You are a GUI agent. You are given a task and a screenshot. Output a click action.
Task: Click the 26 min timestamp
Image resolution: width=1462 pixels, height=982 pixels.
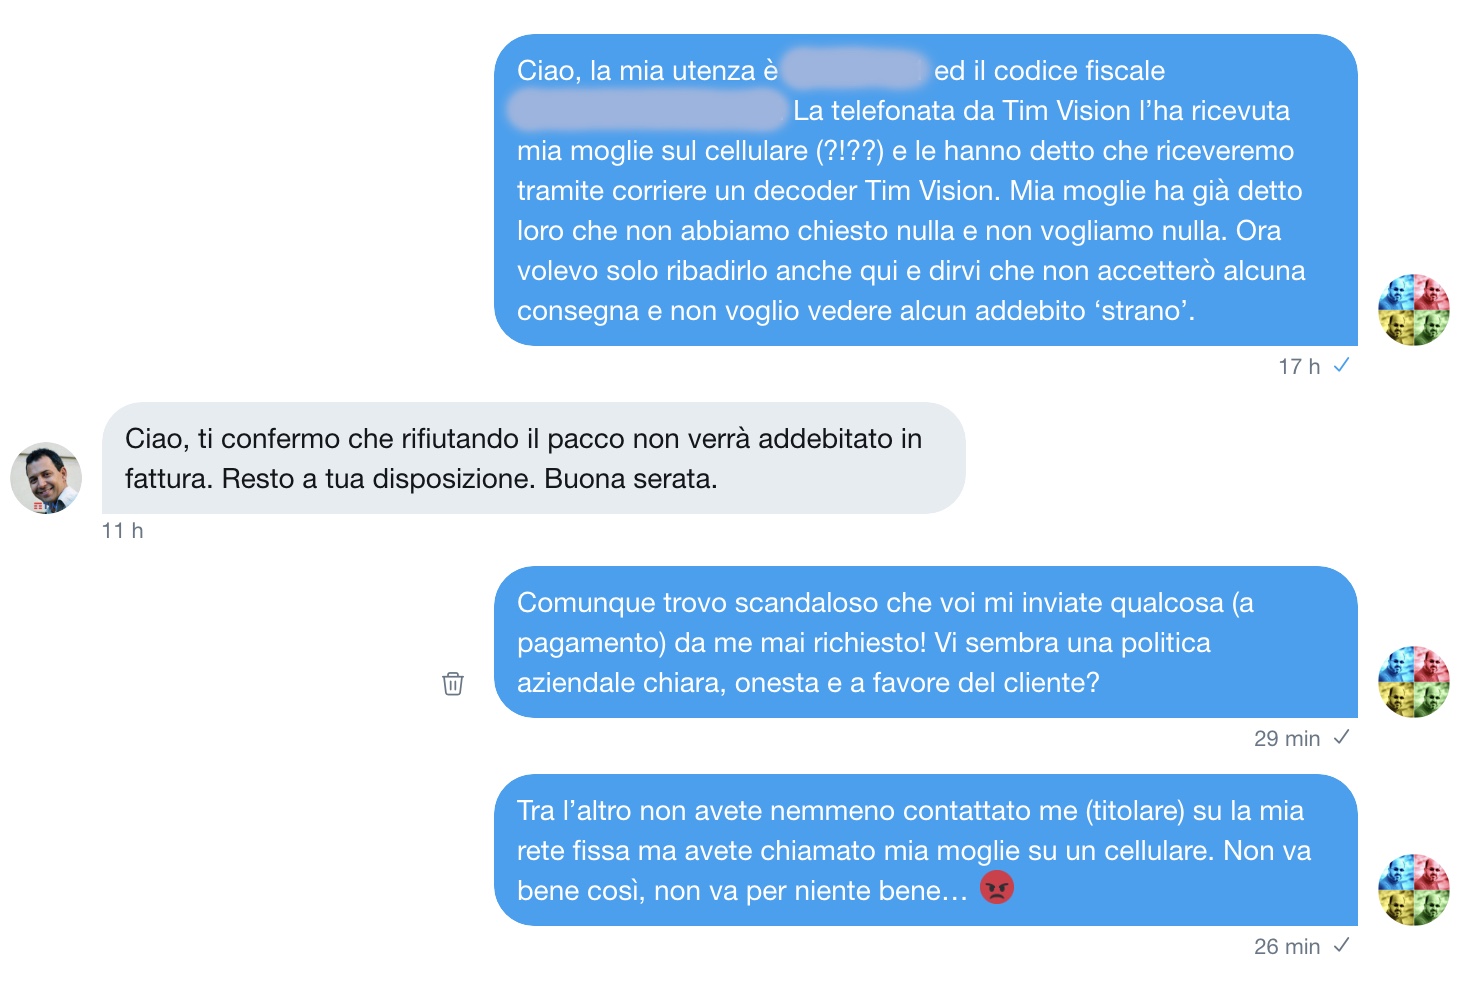click(x=1287, y=947)
